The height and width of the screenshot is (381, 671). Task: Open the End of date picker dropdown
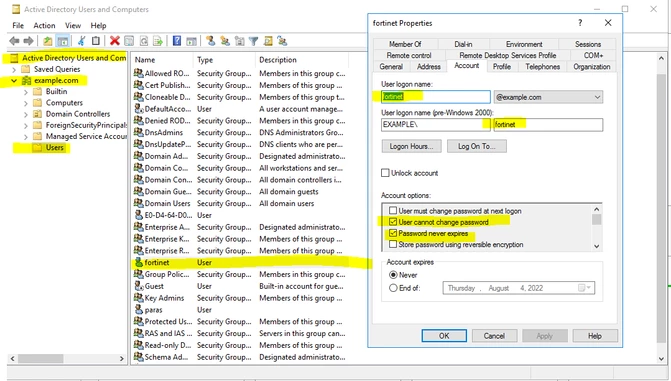(585, 288)
